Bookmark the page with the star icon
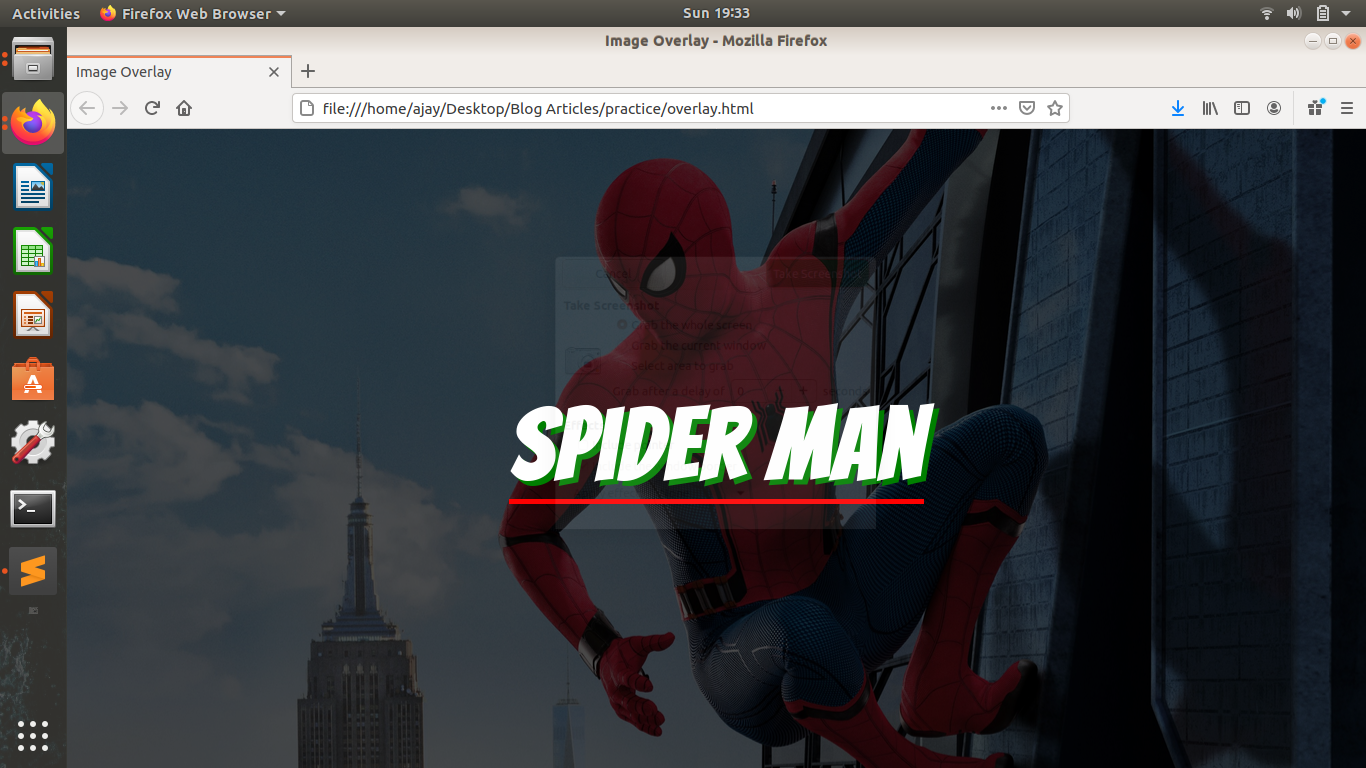1366x768 pixels. pyautogui.click(x=1055, y=108)
